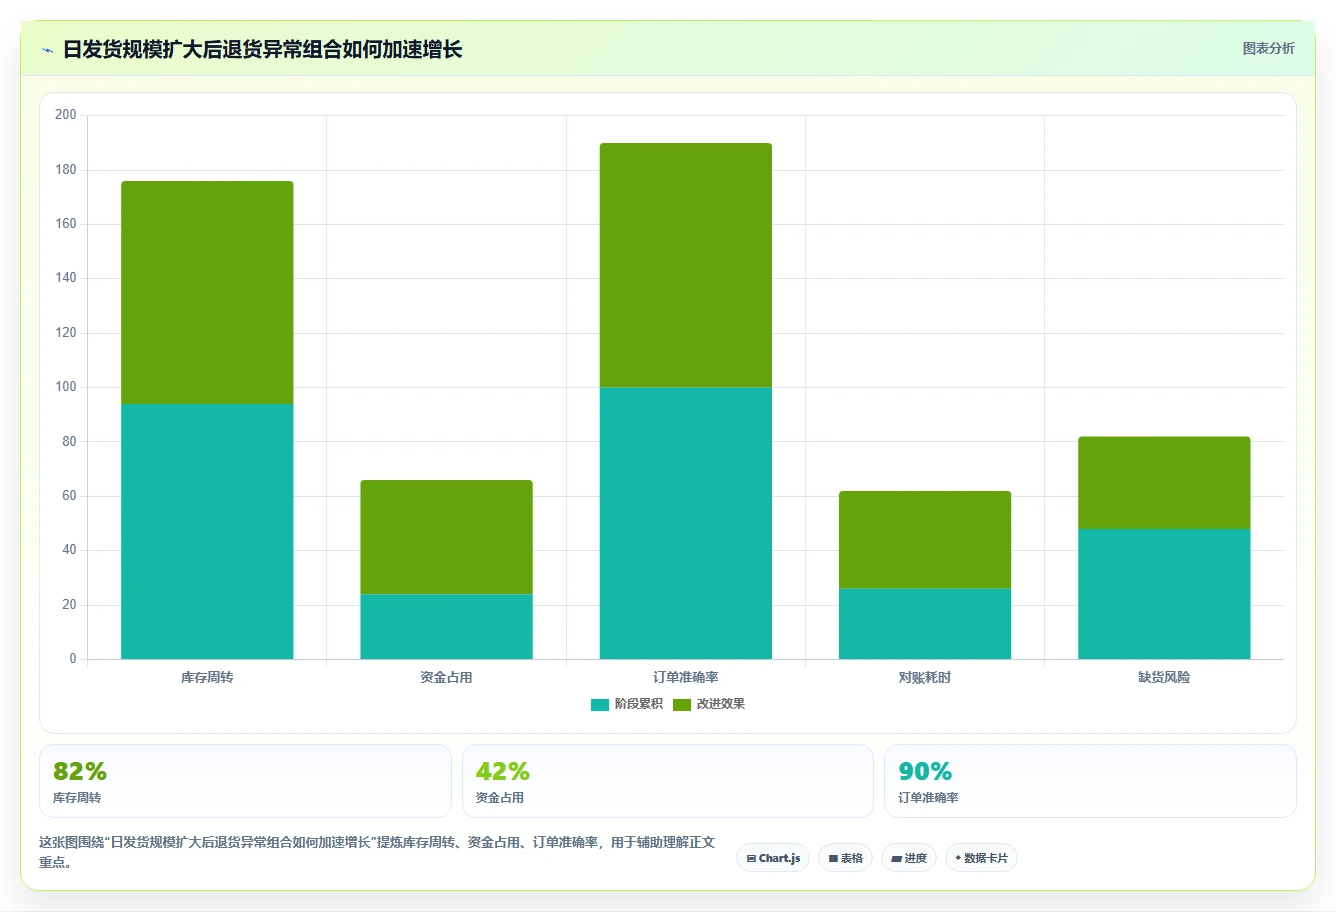Click the green 资金占用 bar segment
This screenshot has width=1336, height=912.
point(446,537)
